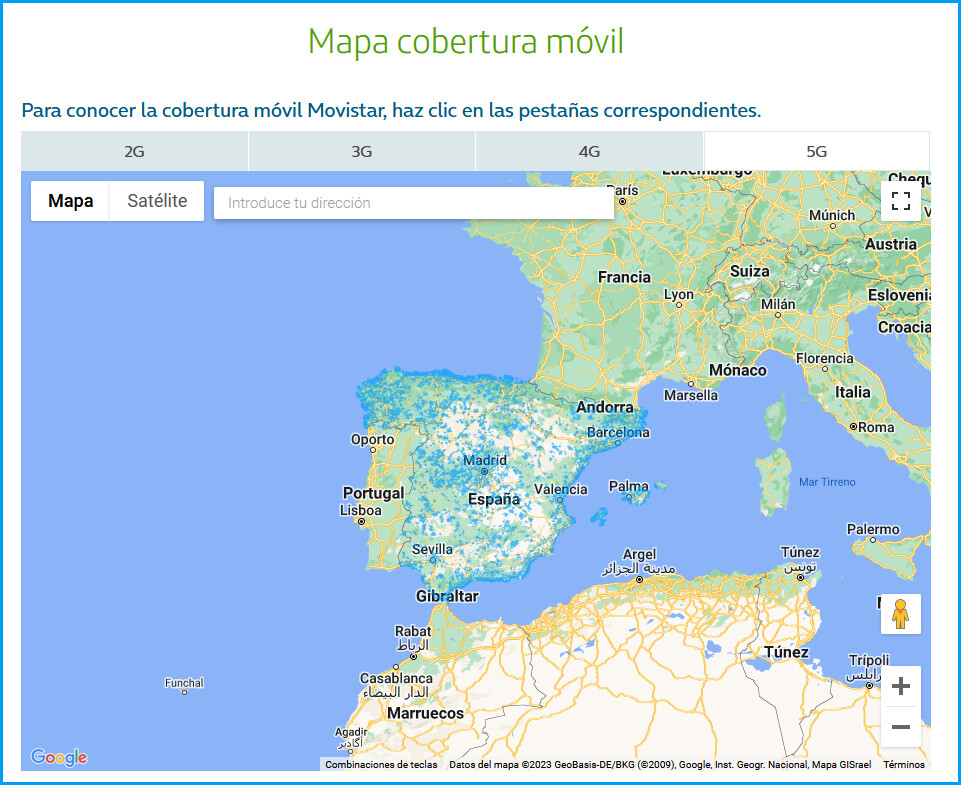This screenshot has height=785, width=961.
Task: Click the Street View pegman icon
Action: [900, 614]
